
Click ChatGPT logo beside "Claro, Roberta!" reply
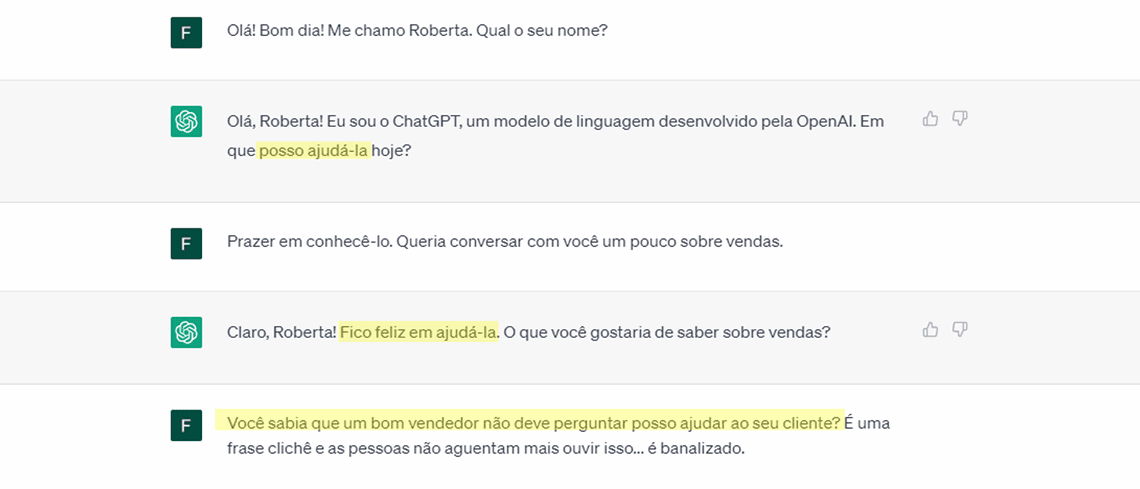pos(186,332)
